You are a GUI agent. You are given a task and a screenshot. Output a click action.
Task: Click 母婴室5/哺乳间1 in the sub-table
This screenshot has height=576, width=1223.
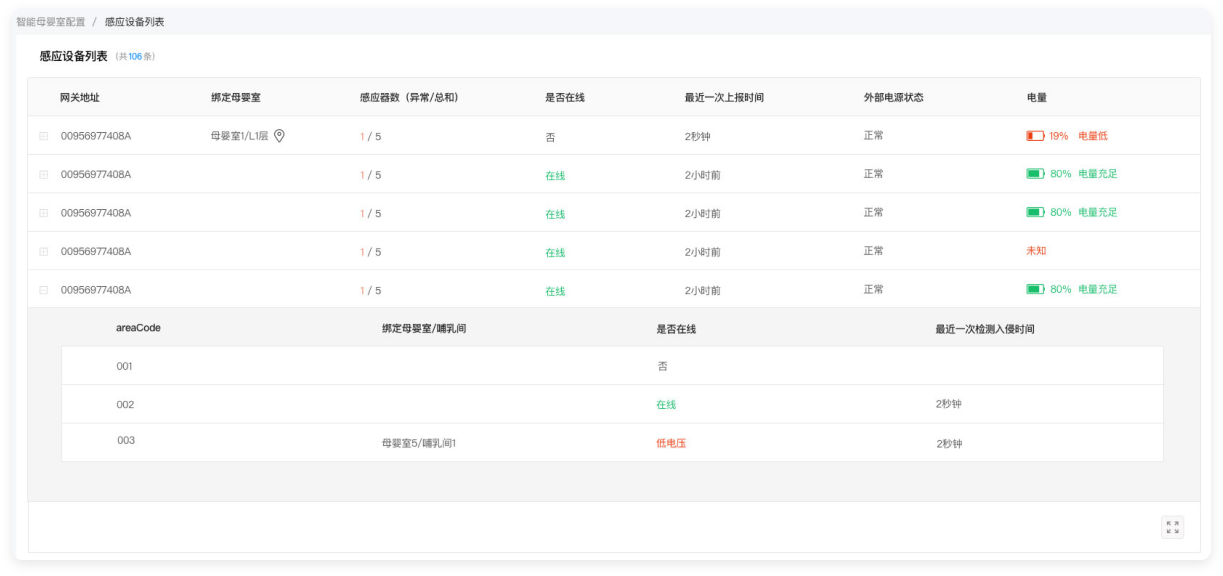pos(418,443)
